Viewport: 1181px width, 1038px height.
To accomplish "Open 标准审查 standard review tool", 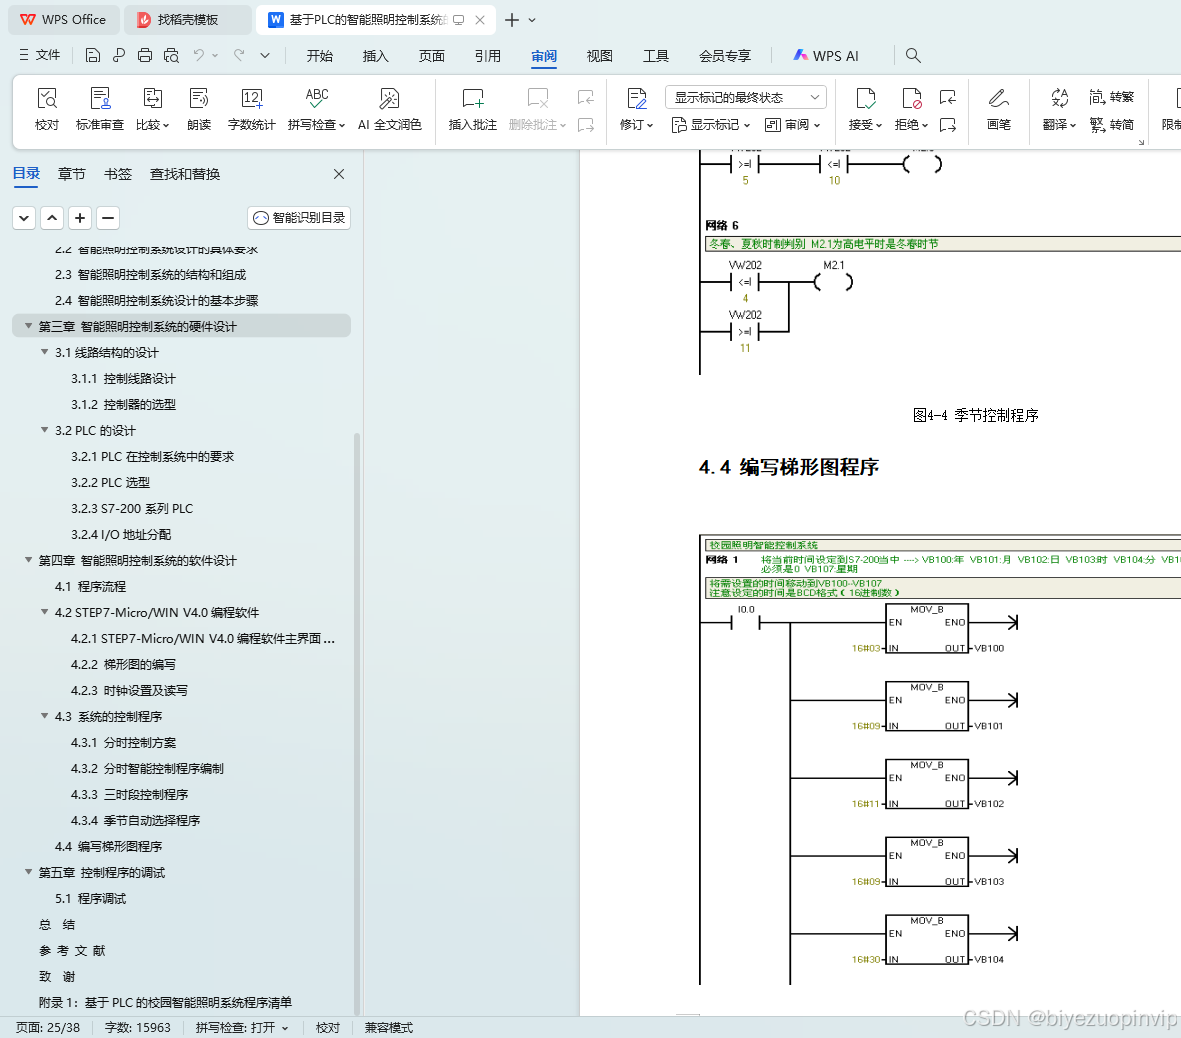I will tap(99, 108).
